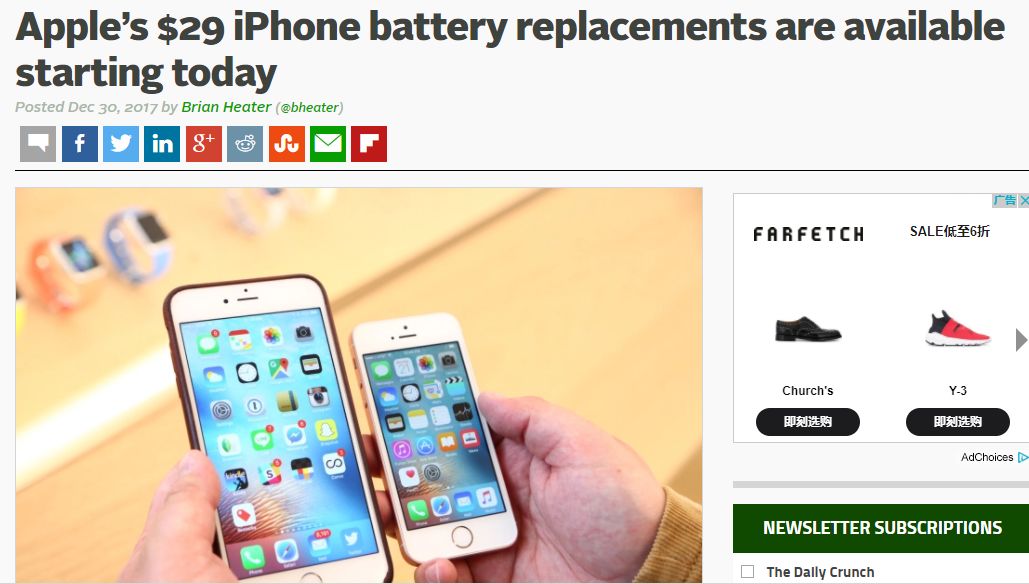Click the black Church's shoe image
Viewport: 1029px width, 584px height.
(x=808, y=329)
